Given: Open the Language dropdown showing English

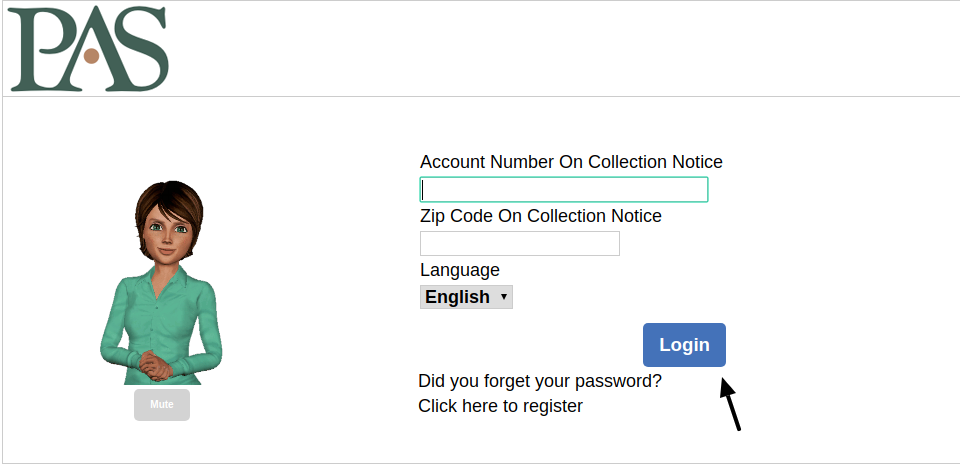Looking at the screenshot, I should tap(466, 297).
